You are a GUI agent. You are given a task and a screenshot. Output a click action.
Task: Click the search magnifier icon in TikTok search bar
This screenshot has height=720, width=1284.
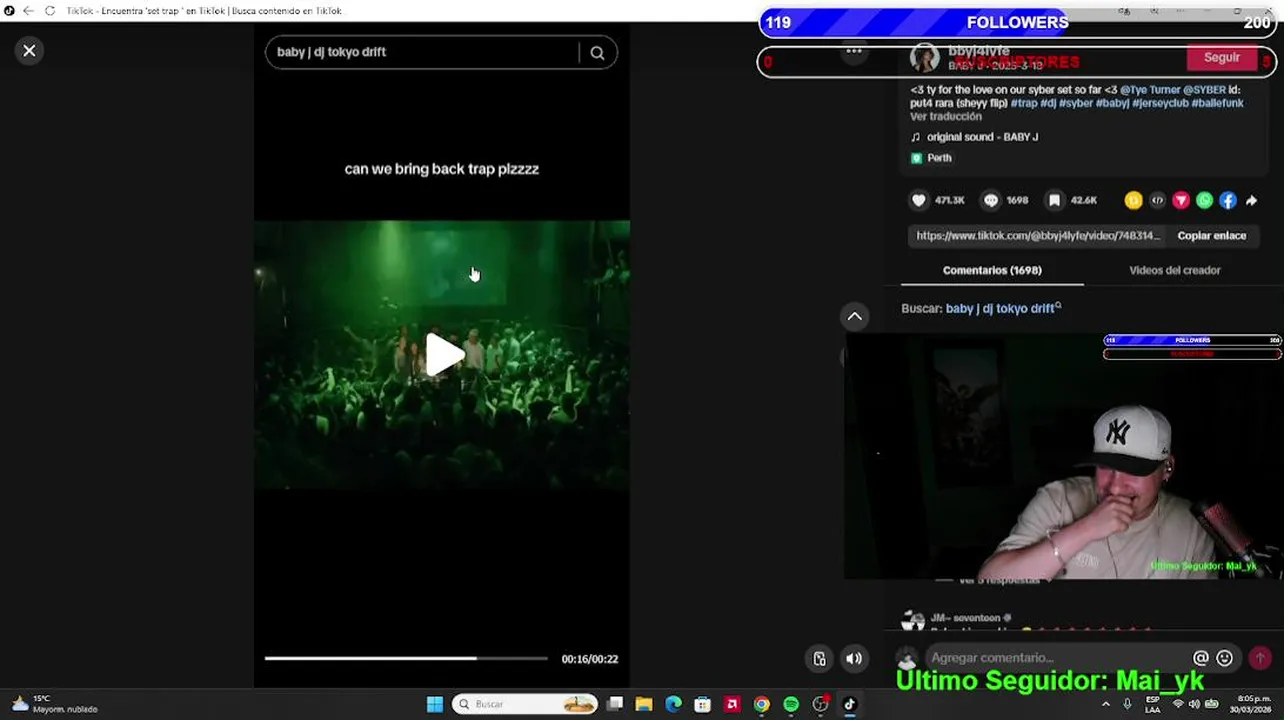pyautogui.click(x=597, y=53)
